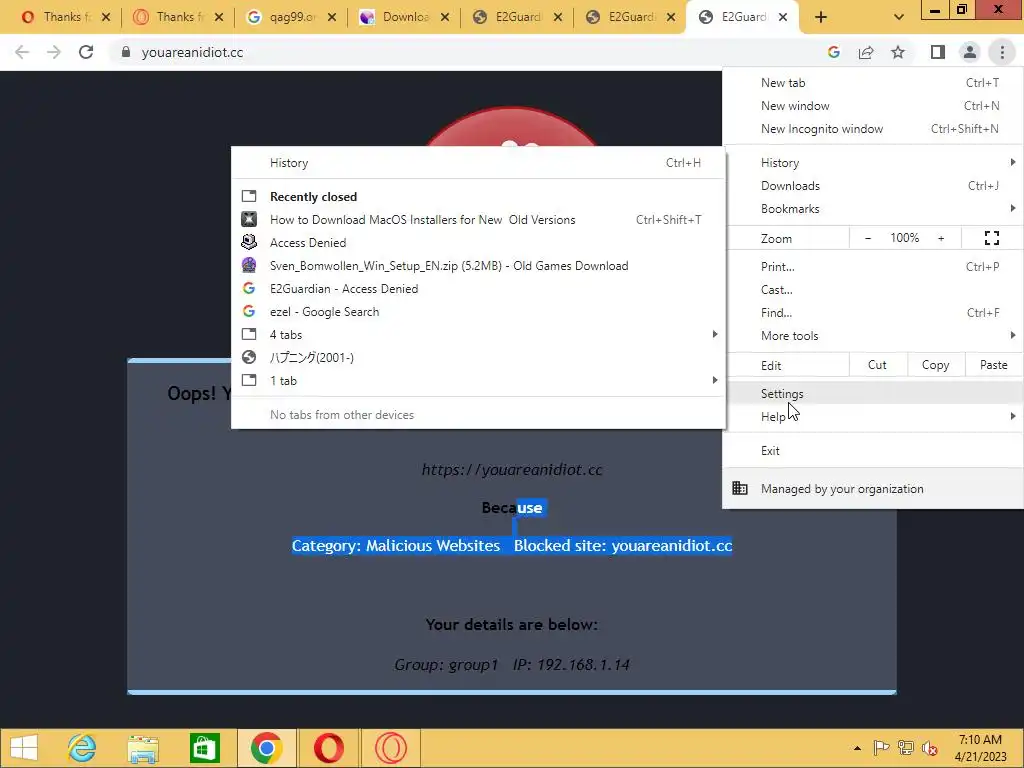Expand the 1 tab recently closed group
Viewport: 1024px width, 768px height.
tap(478, 381)
